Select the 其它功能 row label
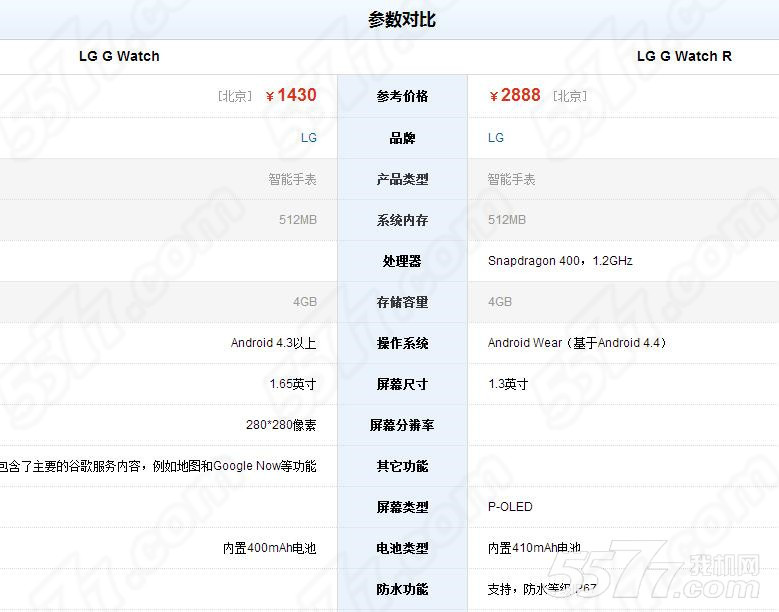This screenshot has width=779, height=612. tap(402, 466)
